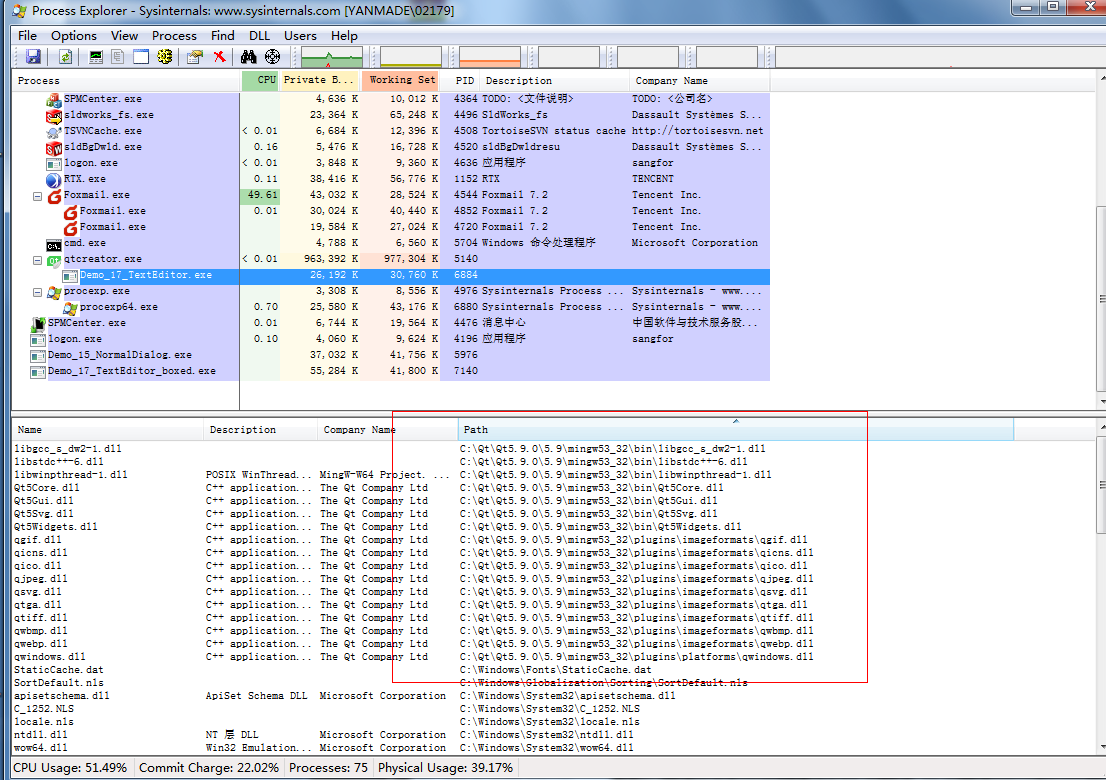
Task: Collapse the Foxmail.exe process tree
Action: click(x=37, y=196)
